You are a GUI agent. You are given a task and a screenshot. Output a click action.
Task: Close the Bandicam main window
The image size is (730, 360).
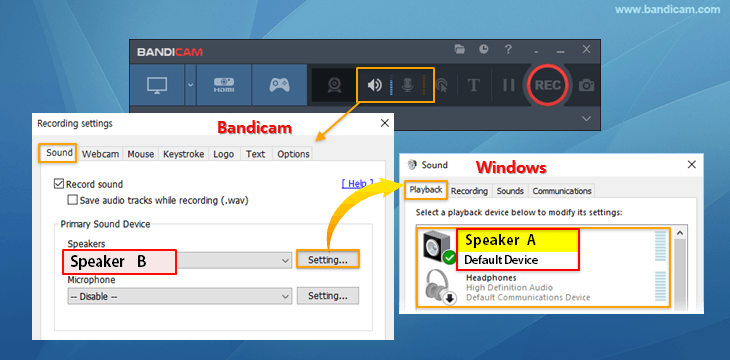click(x=586, y=49)
